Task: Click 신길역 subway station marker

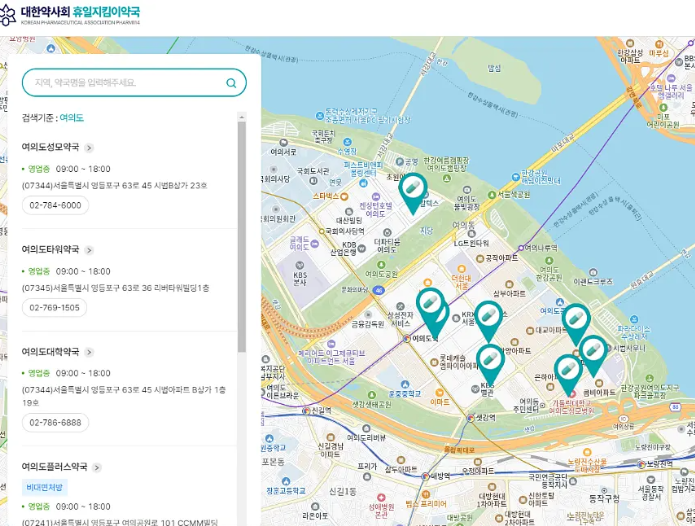Action: [x=306, y=411]
